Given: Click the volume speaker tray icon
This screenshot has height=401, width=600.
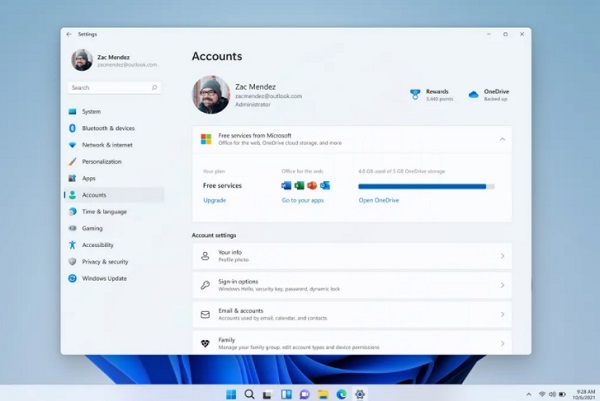Looking at the screenshot, I should pyautogui.click(x=552, y=394).
